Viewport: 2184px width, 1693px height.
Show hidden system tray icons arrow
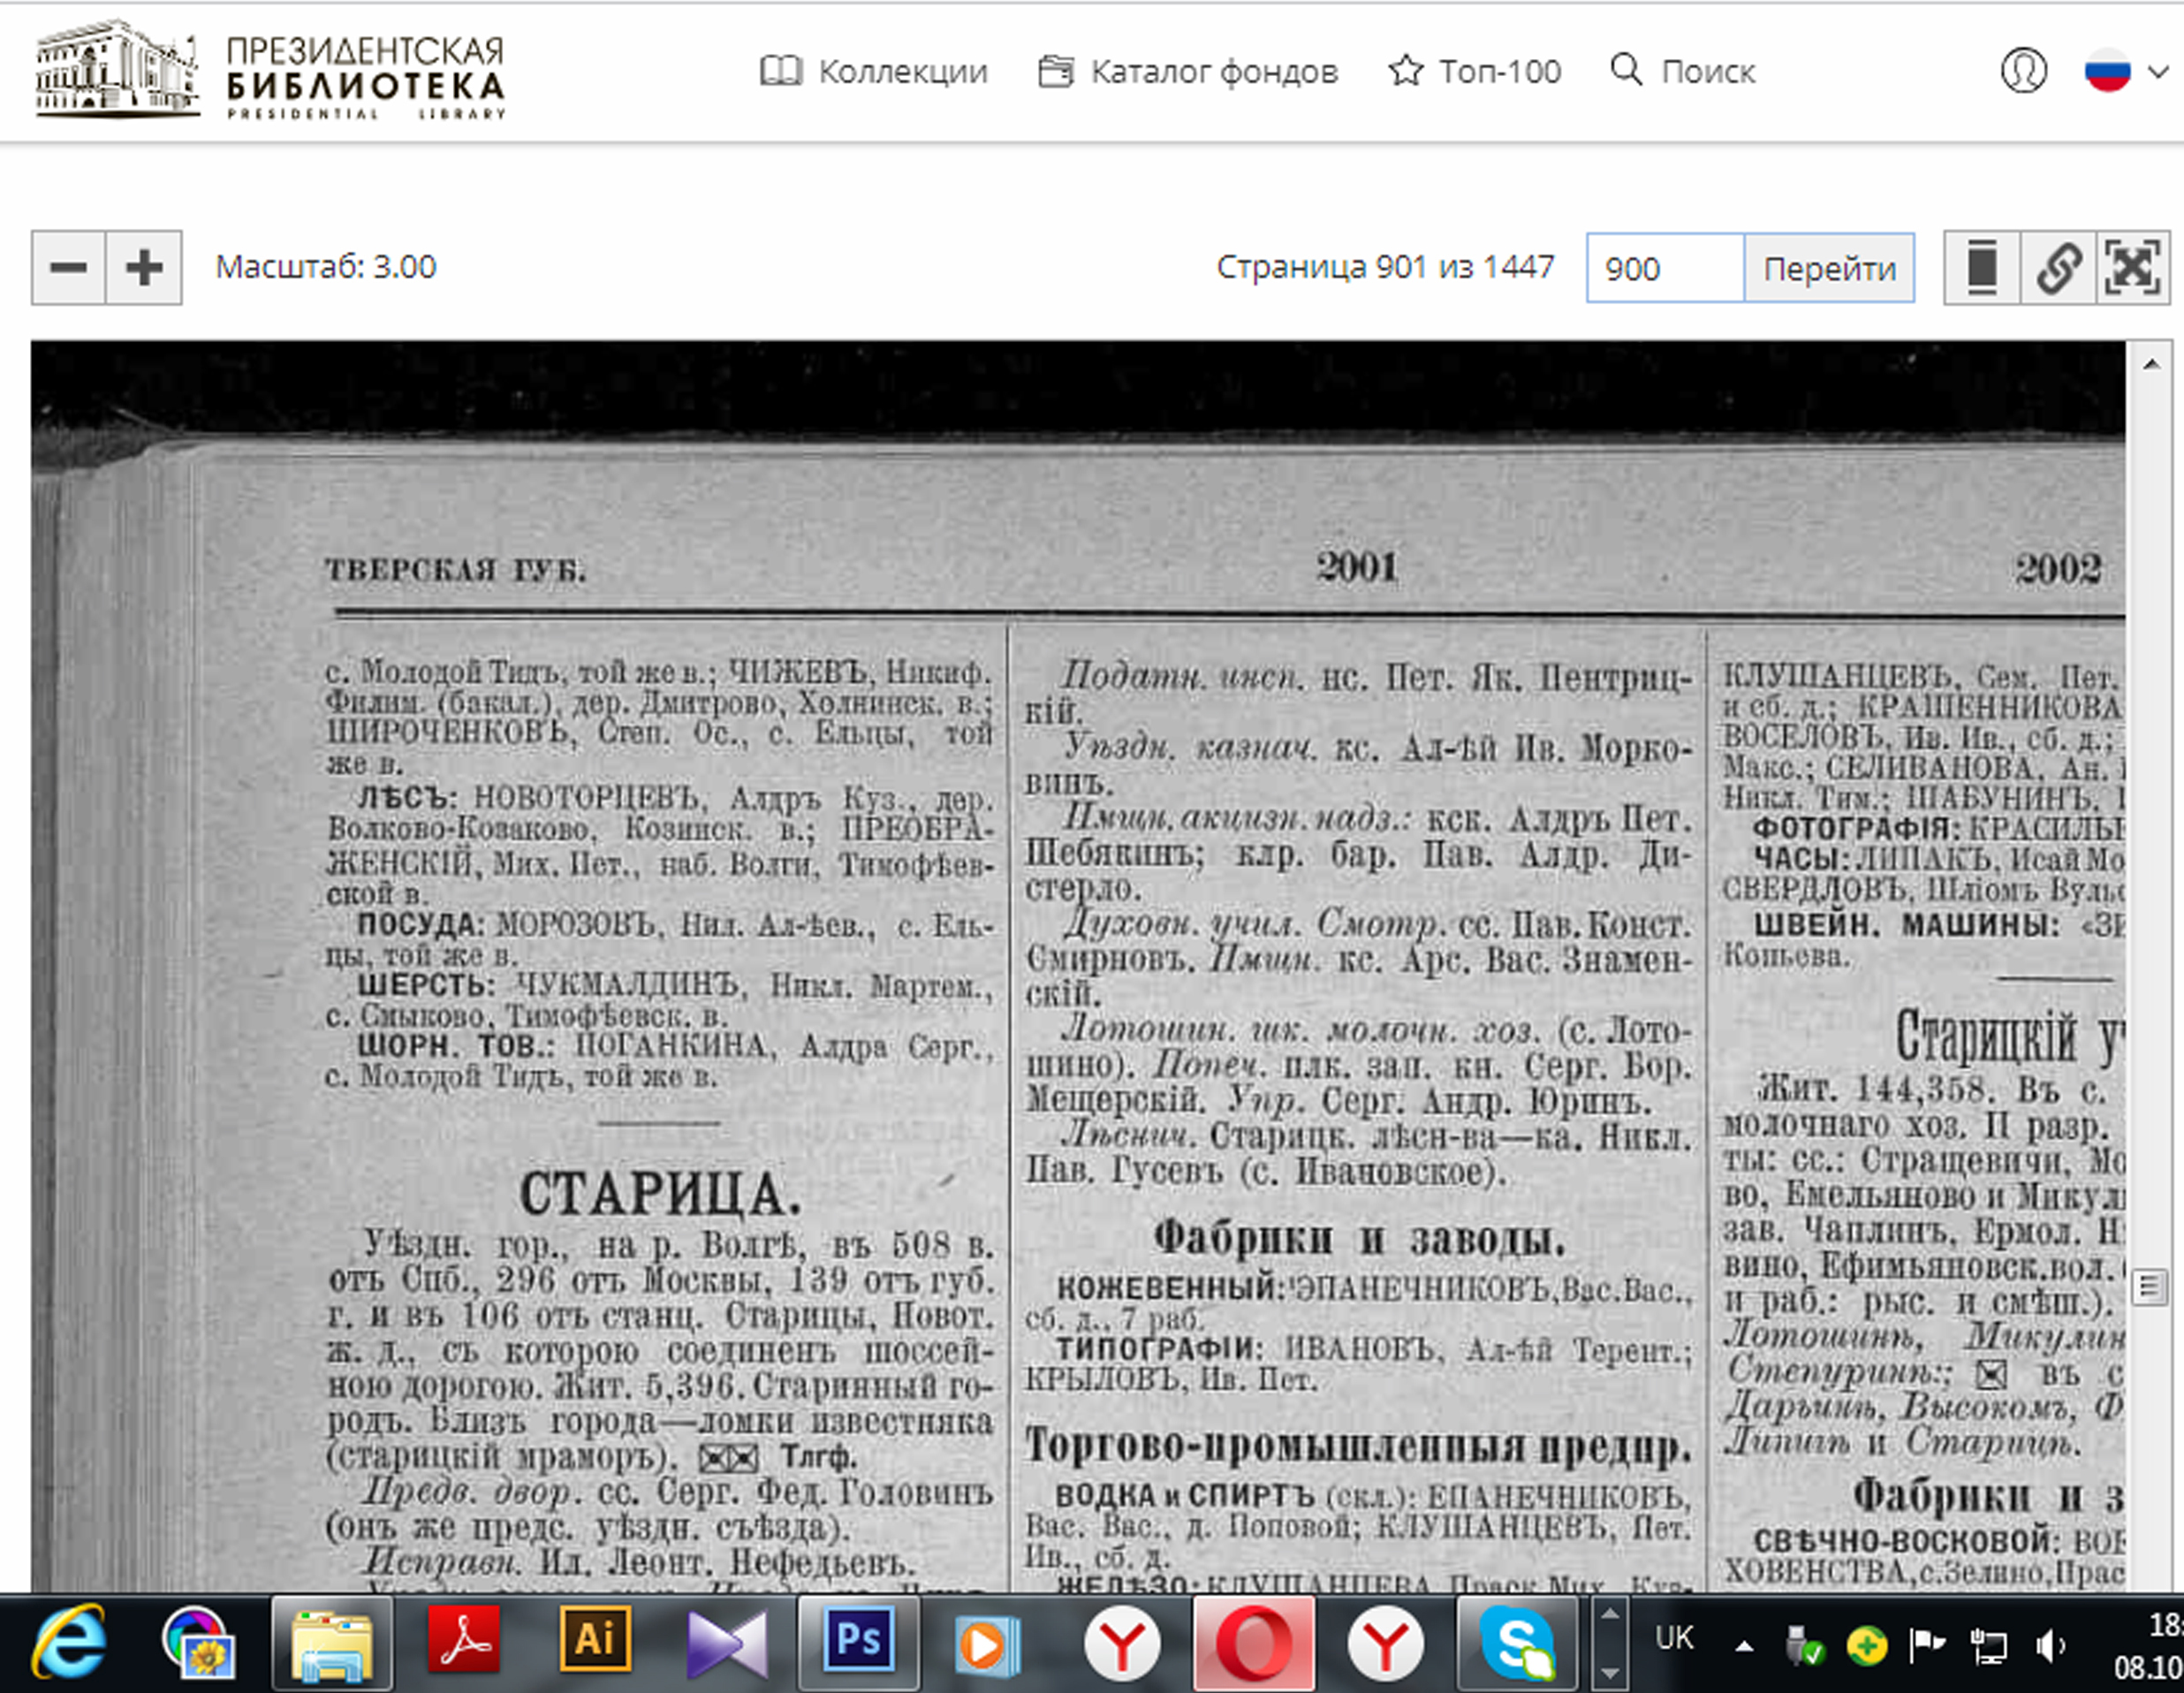click(1744, 1646)
